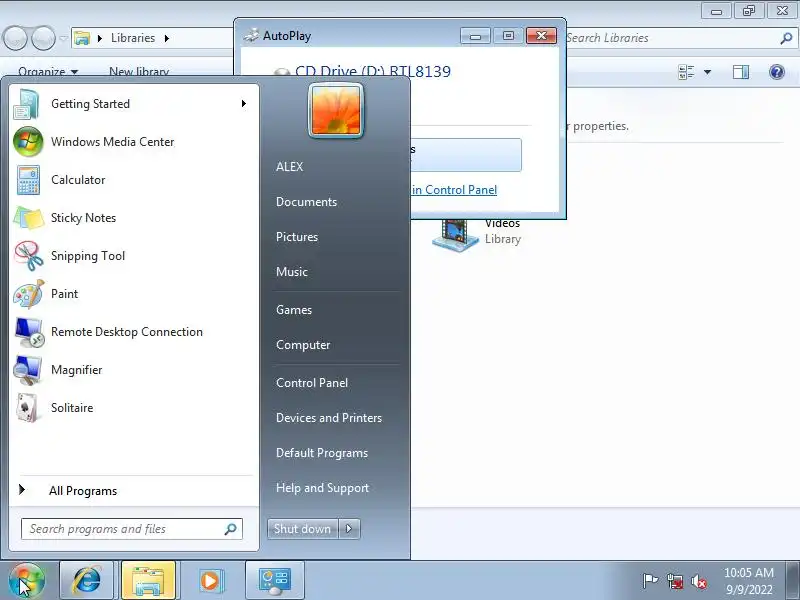800x600 pixels.
Task: Open Internet Explorer from taskbar
Action: click(x=87, y=581)
